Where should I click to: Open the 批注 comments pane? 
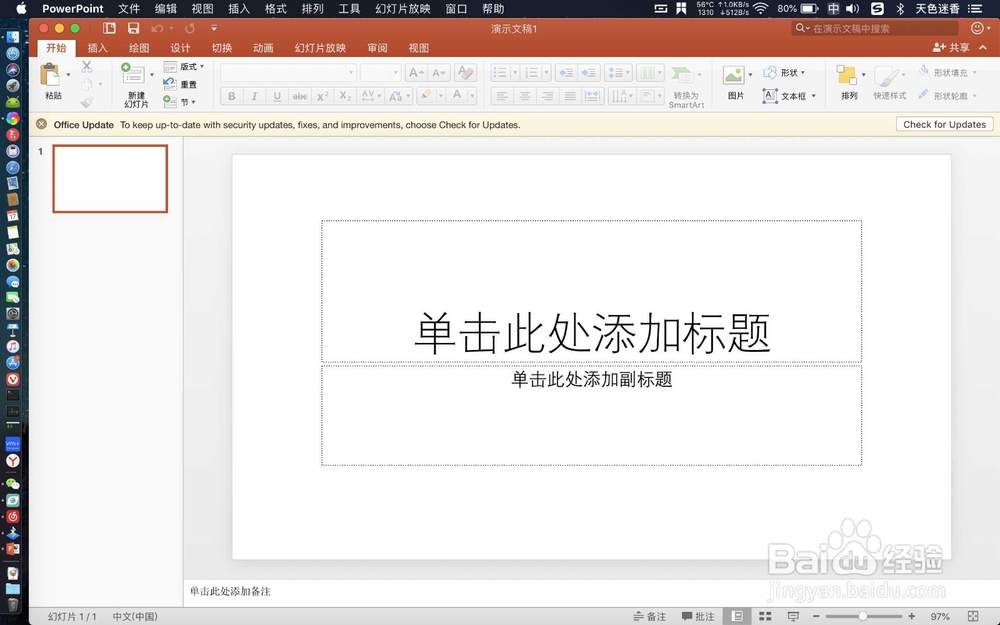698,616
